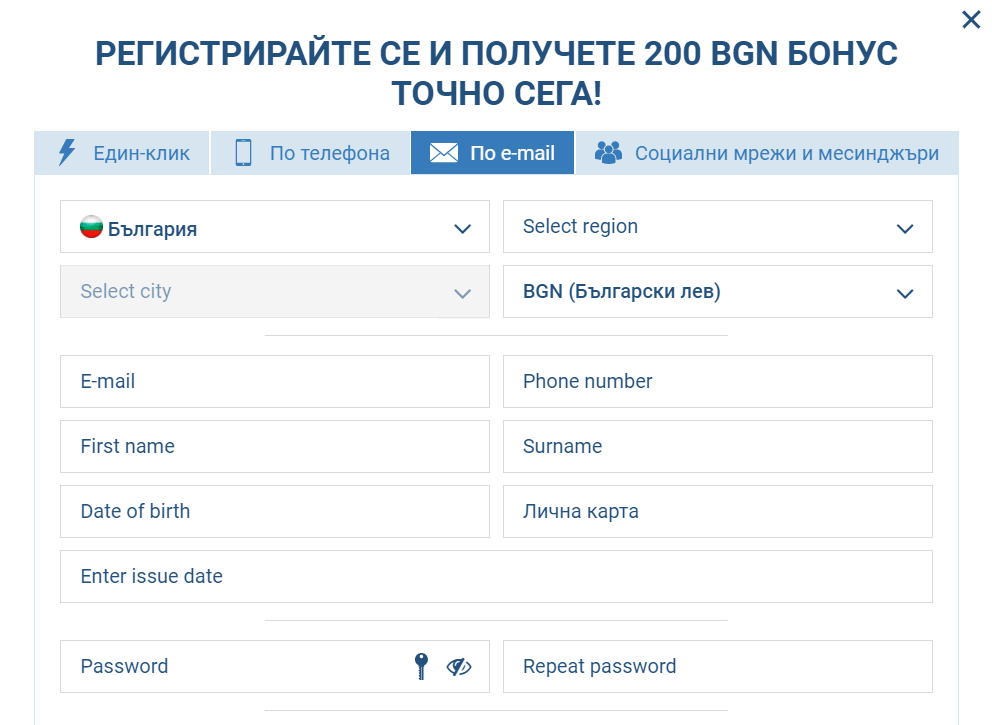Focus the Phone number field
This screenshot has width=992, height=725.
click(717, 381)
